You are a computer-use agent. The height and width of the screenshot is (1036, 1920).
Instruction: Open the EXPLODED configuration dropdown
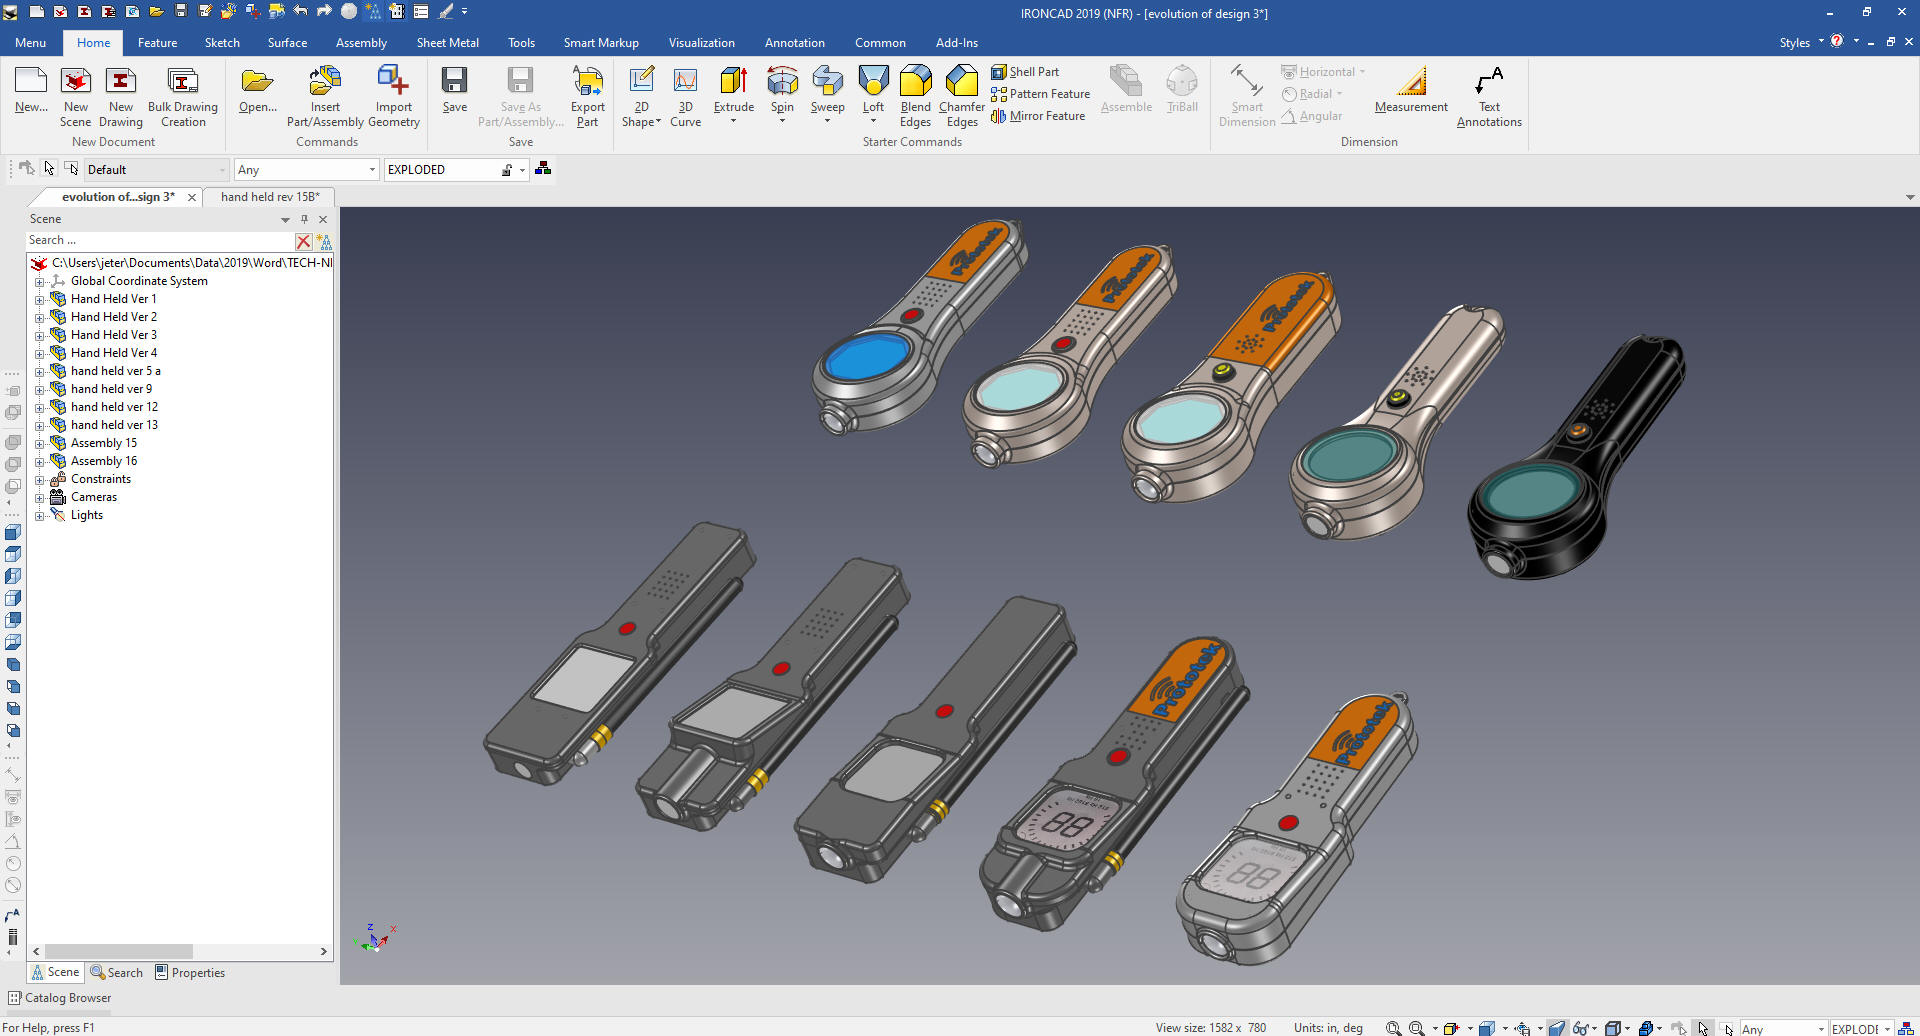(522, 170)
